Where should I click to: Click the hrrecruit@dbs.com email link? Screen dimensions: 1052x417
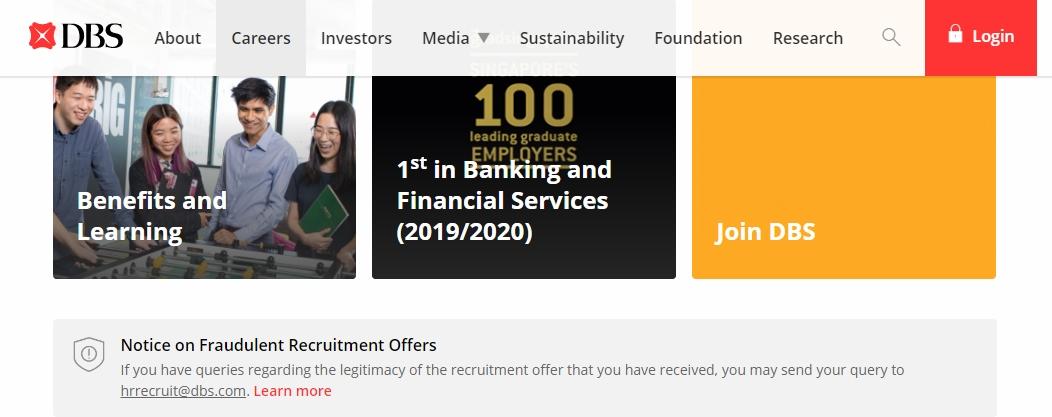[183, 391]
